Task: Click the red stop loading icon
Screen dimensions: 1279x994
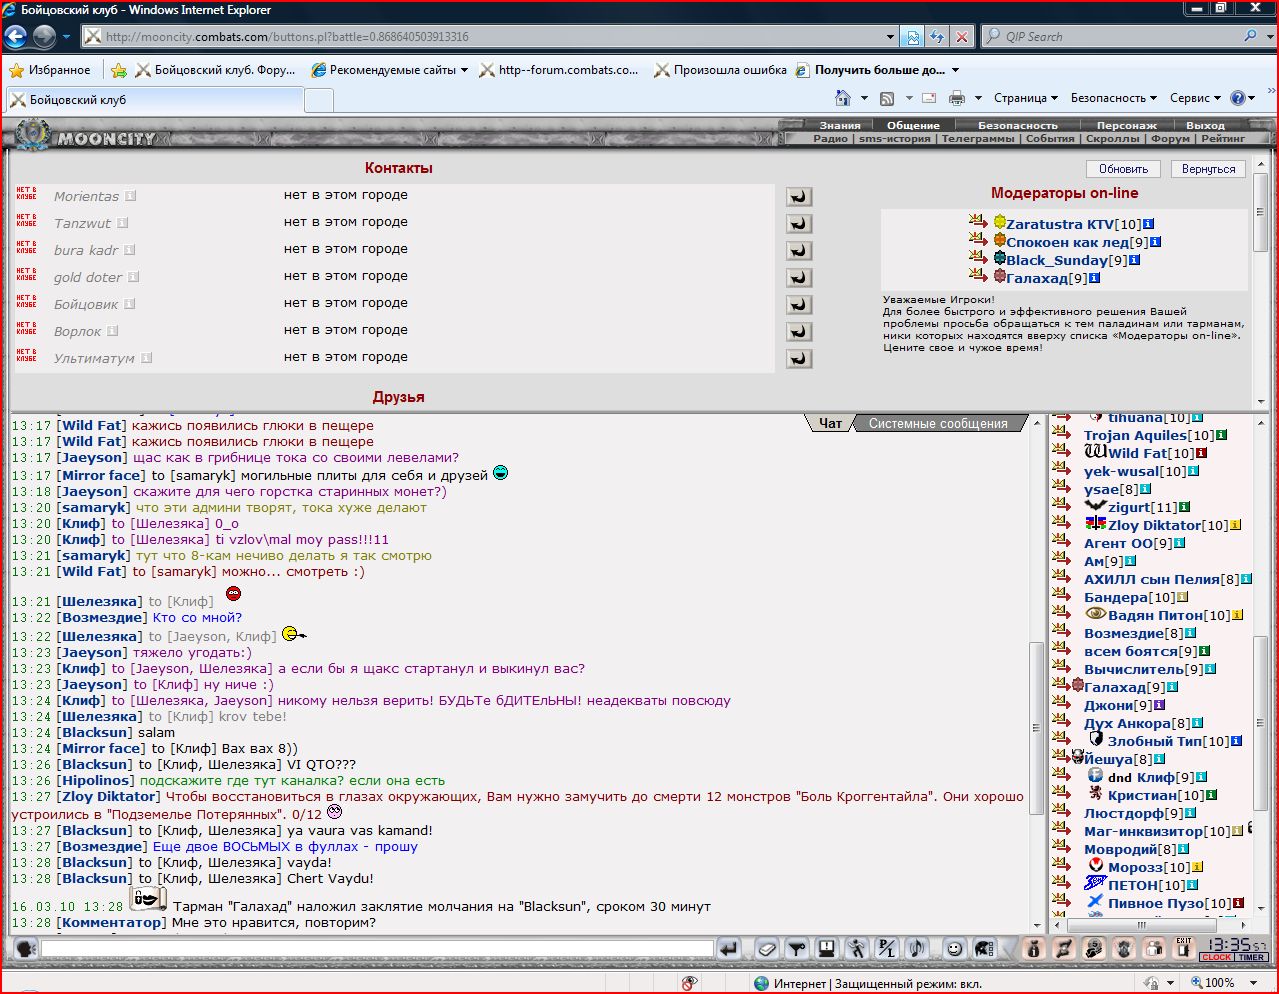Action: (x=962, y=37)
